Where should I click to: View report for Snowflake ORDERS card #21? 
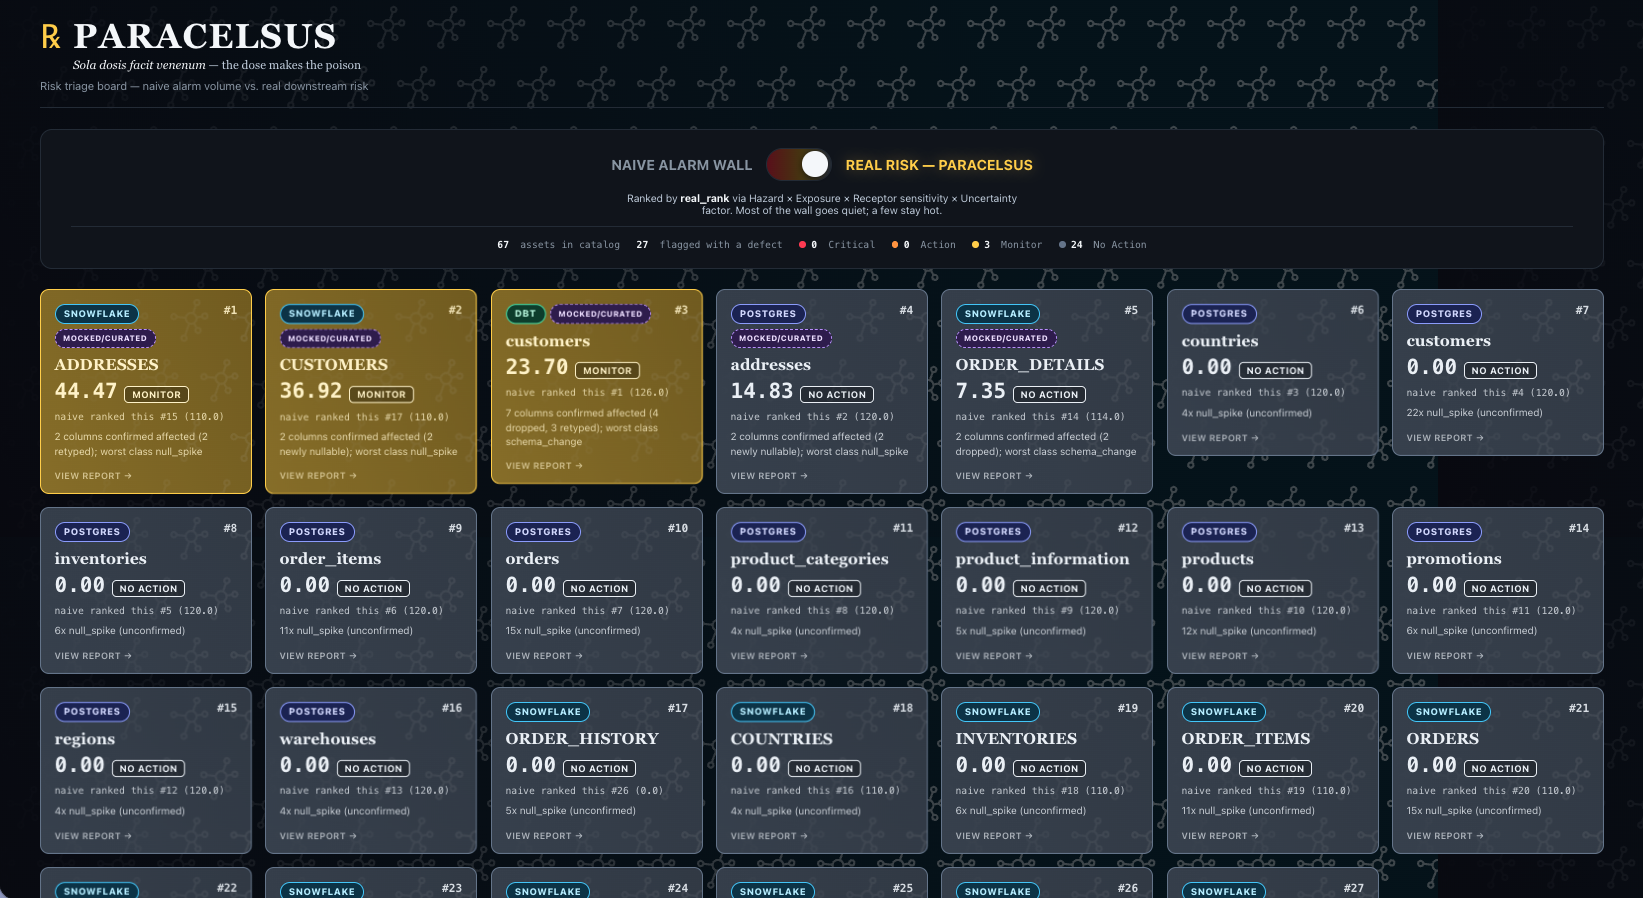[1445, 836]
